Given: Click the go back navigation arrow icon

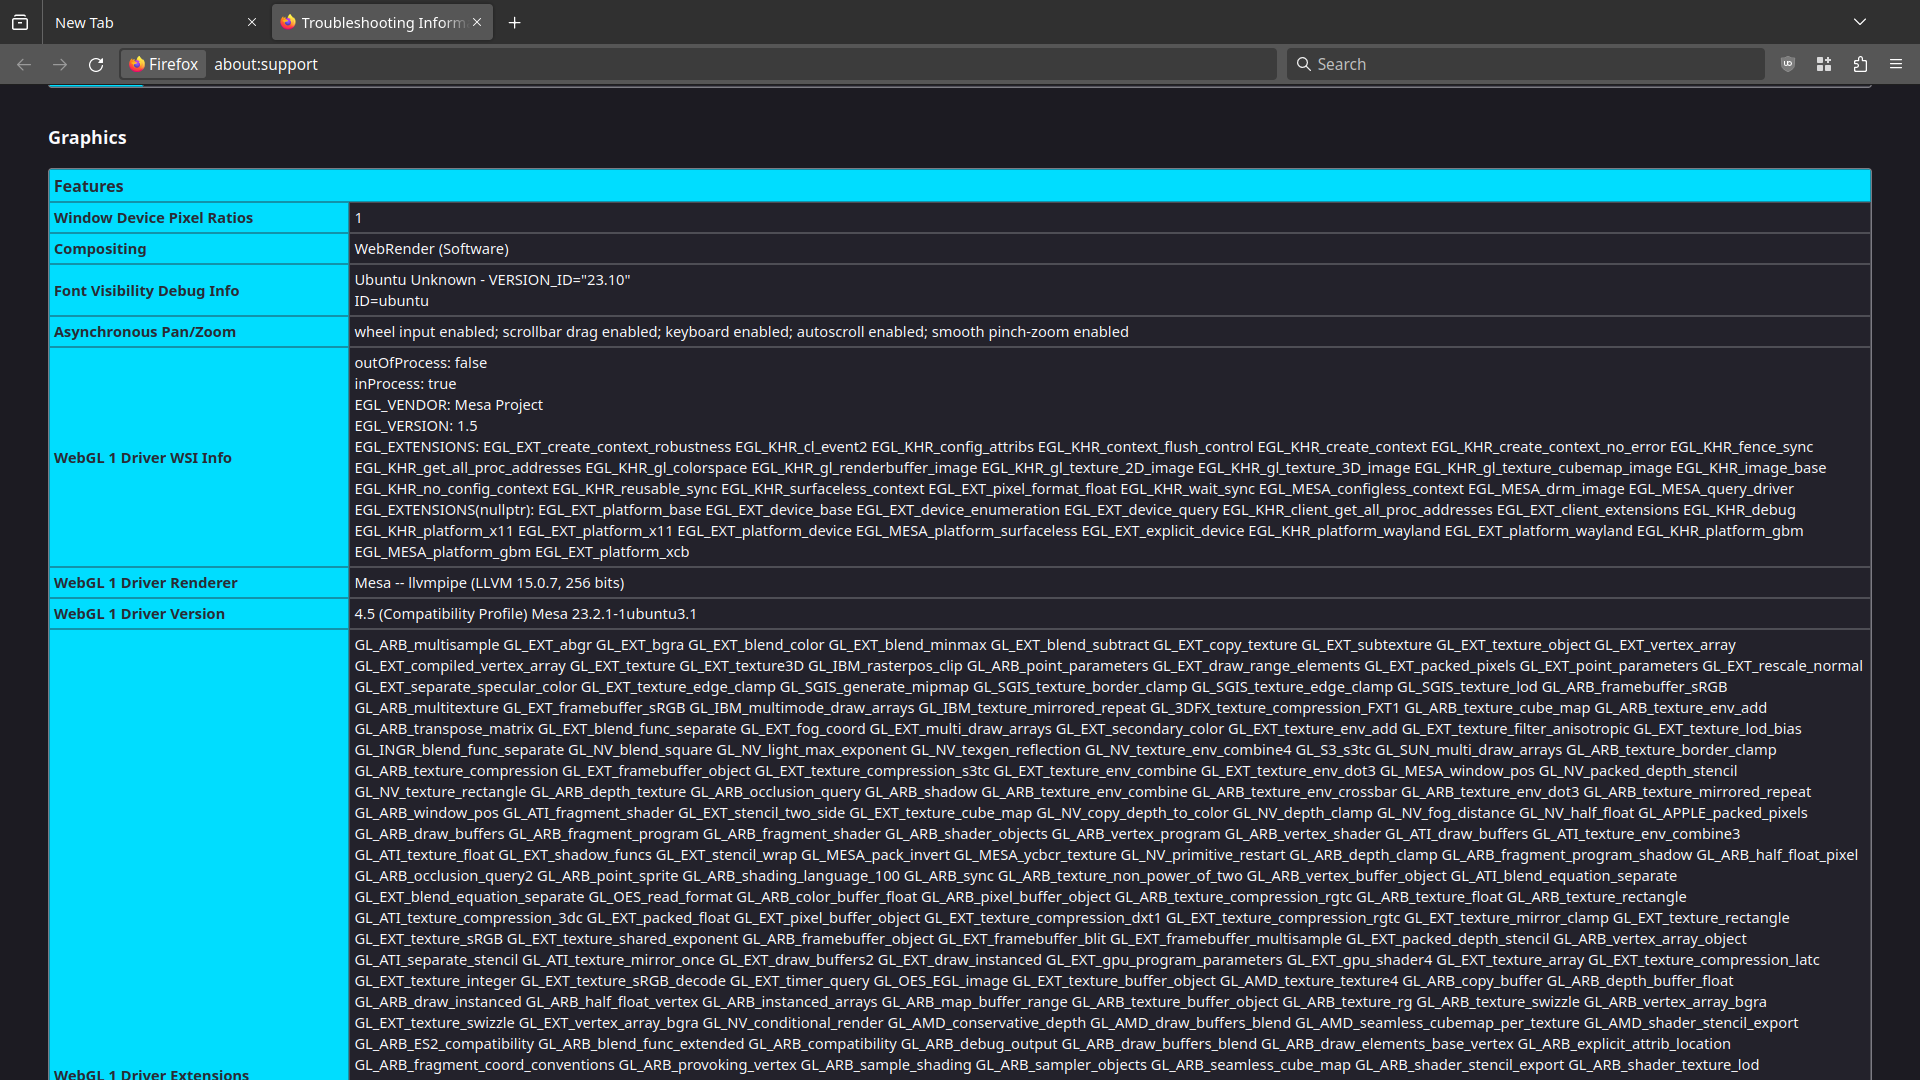Looking at the screenshot, I should [x=24, y=65].
